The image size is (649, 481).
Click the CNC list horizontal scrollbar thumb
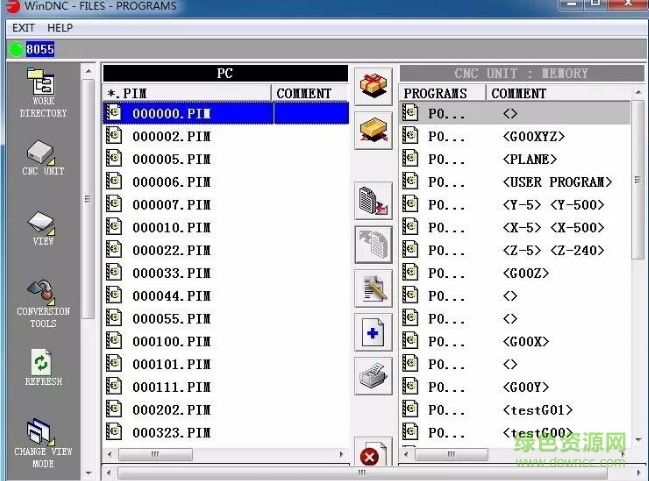pyautogui.click(x=451, y=454)
